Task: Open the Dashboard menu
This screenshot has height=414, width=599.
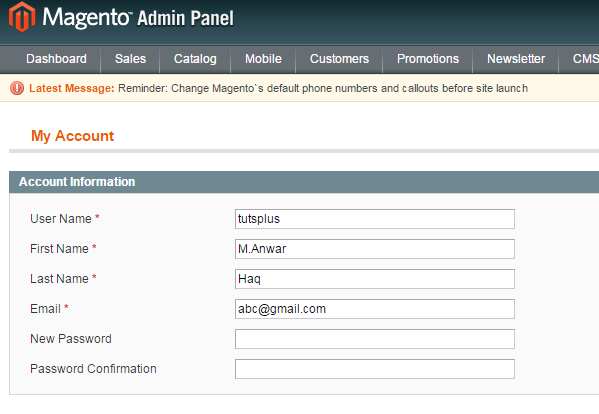Action: click(x=56, y=59)
